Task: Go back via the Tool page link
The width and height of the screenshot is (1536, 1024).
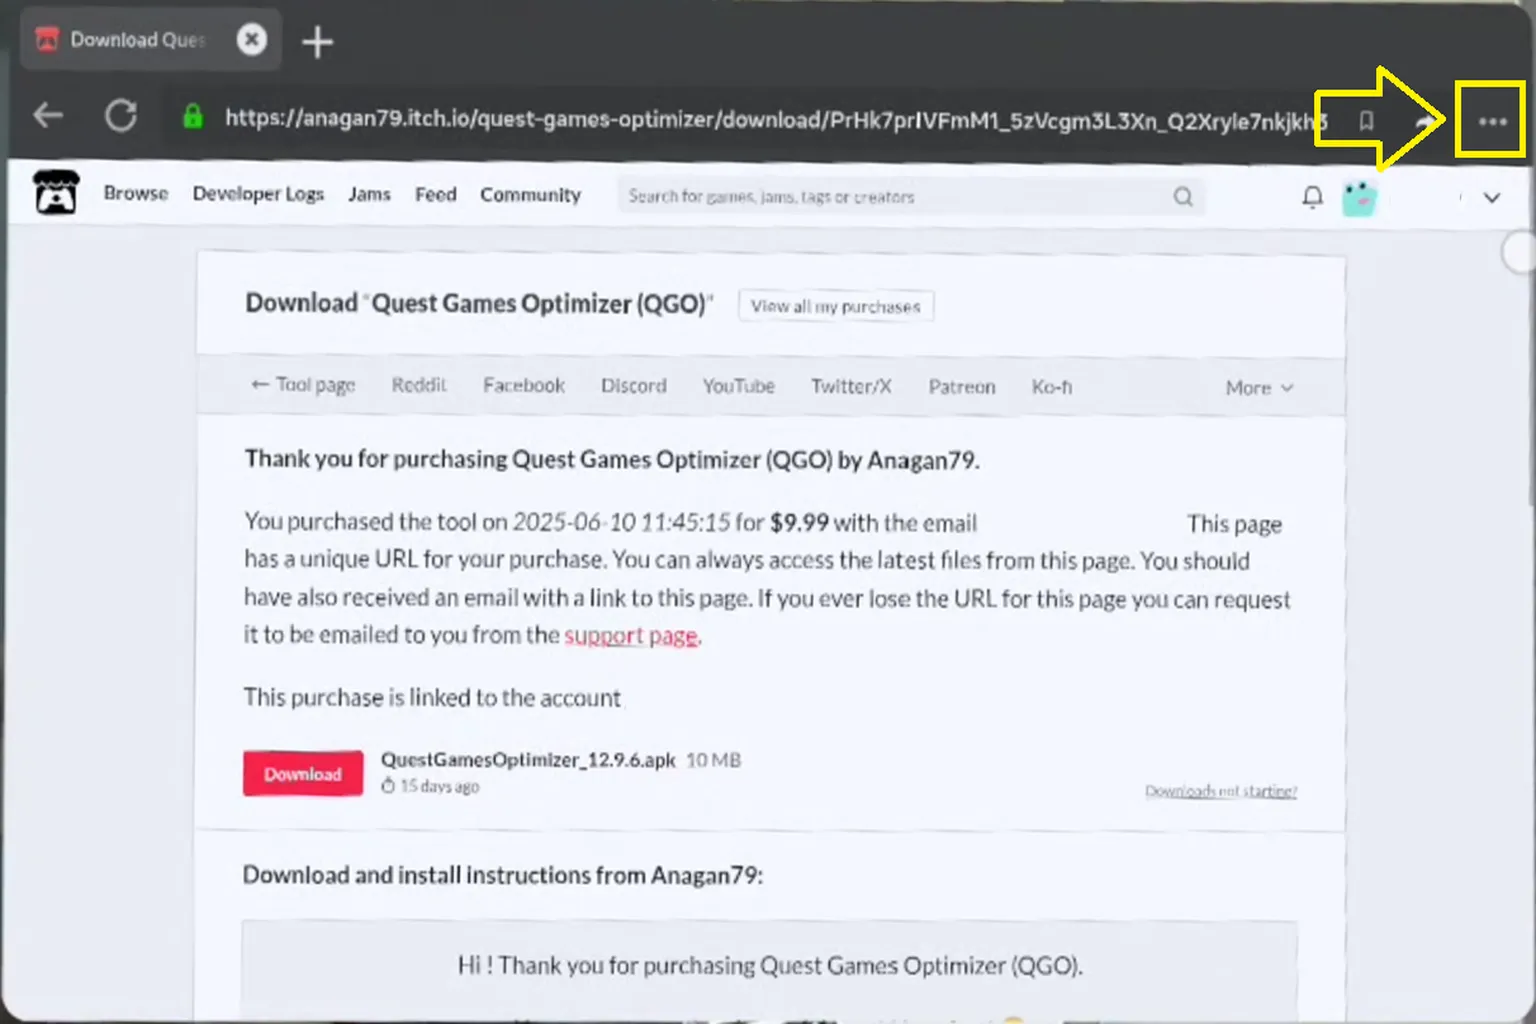Action: [x=303, y=385]
